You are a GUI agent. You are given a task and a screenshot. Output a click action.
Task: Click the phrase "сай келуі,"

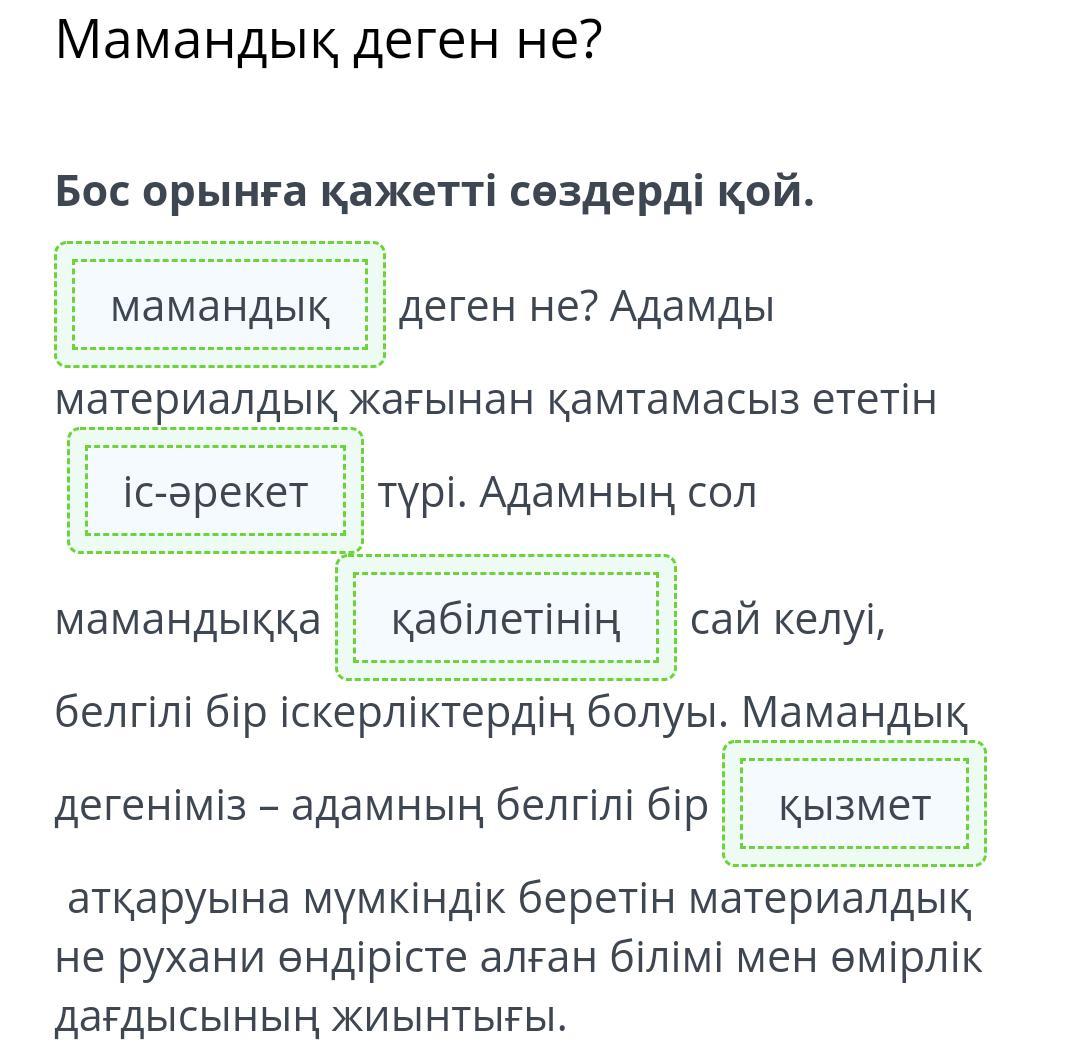pyautogui.click(x=788, y=619)
